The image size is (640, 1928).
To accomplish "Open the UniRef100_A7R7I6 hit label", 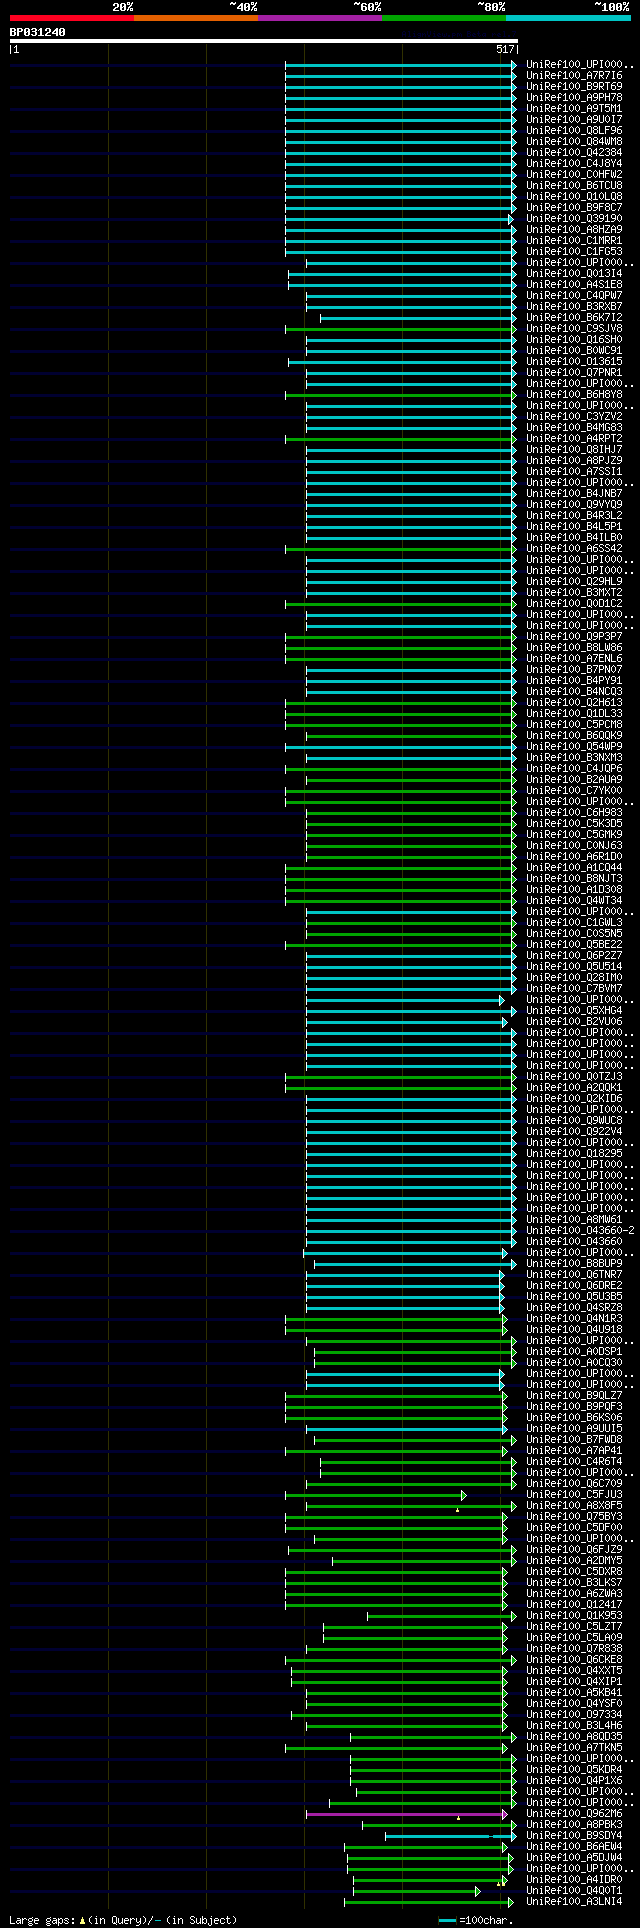I will pos(574,76).
